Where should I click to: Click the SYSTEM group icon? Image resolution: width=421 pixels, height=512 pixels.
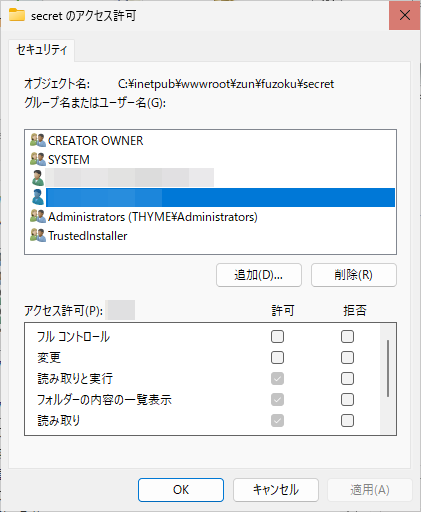click(38, 159)
